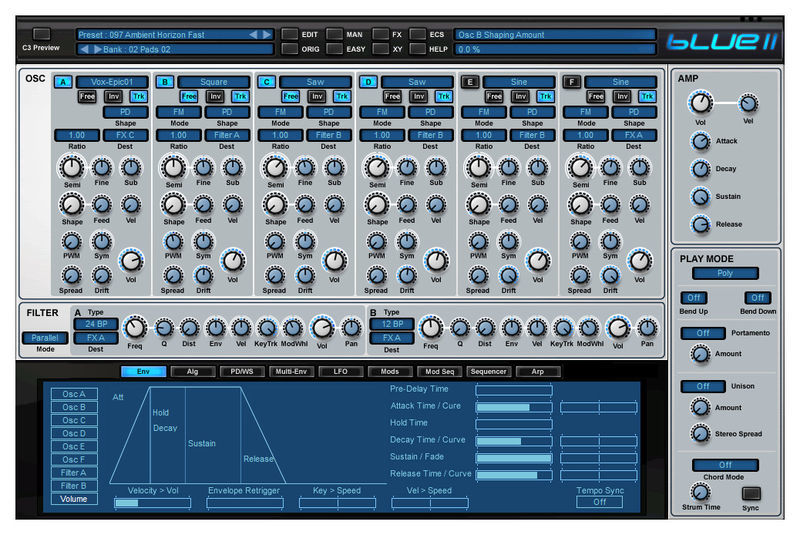Screen dimensions: 800x535
Task: Select previous preset with left arrow
Action: tap(253, 35)
